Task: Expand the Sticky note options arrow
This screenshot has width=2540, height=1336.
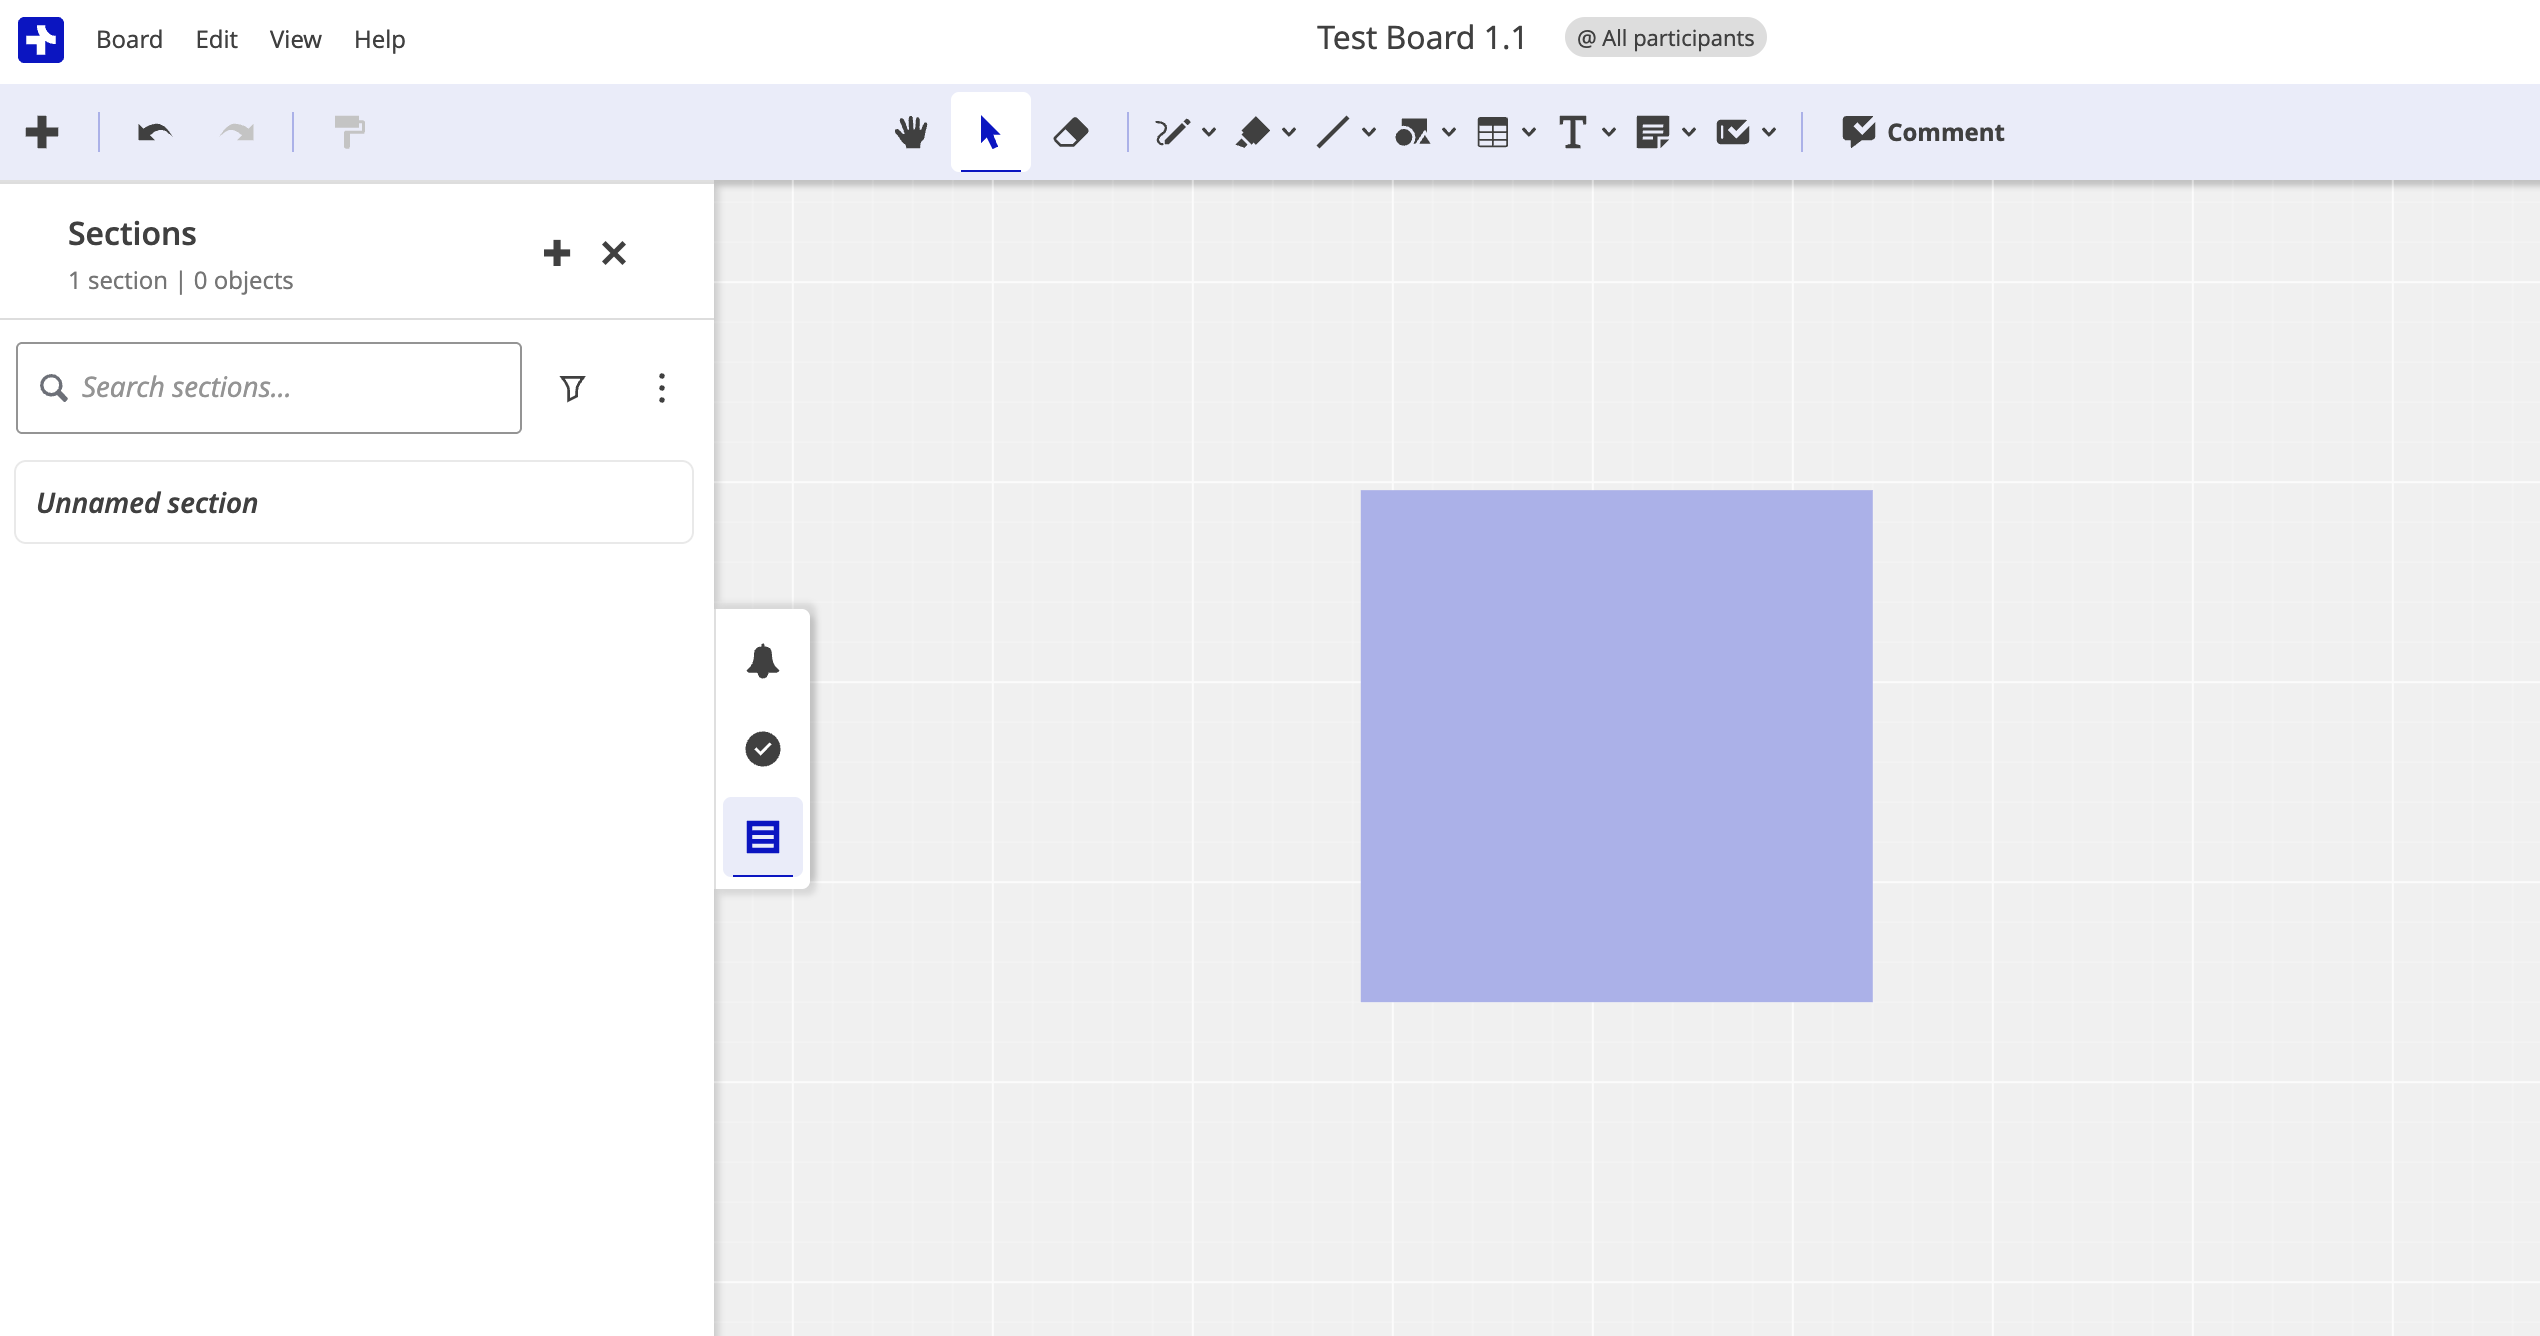Action: (1689, 132)
